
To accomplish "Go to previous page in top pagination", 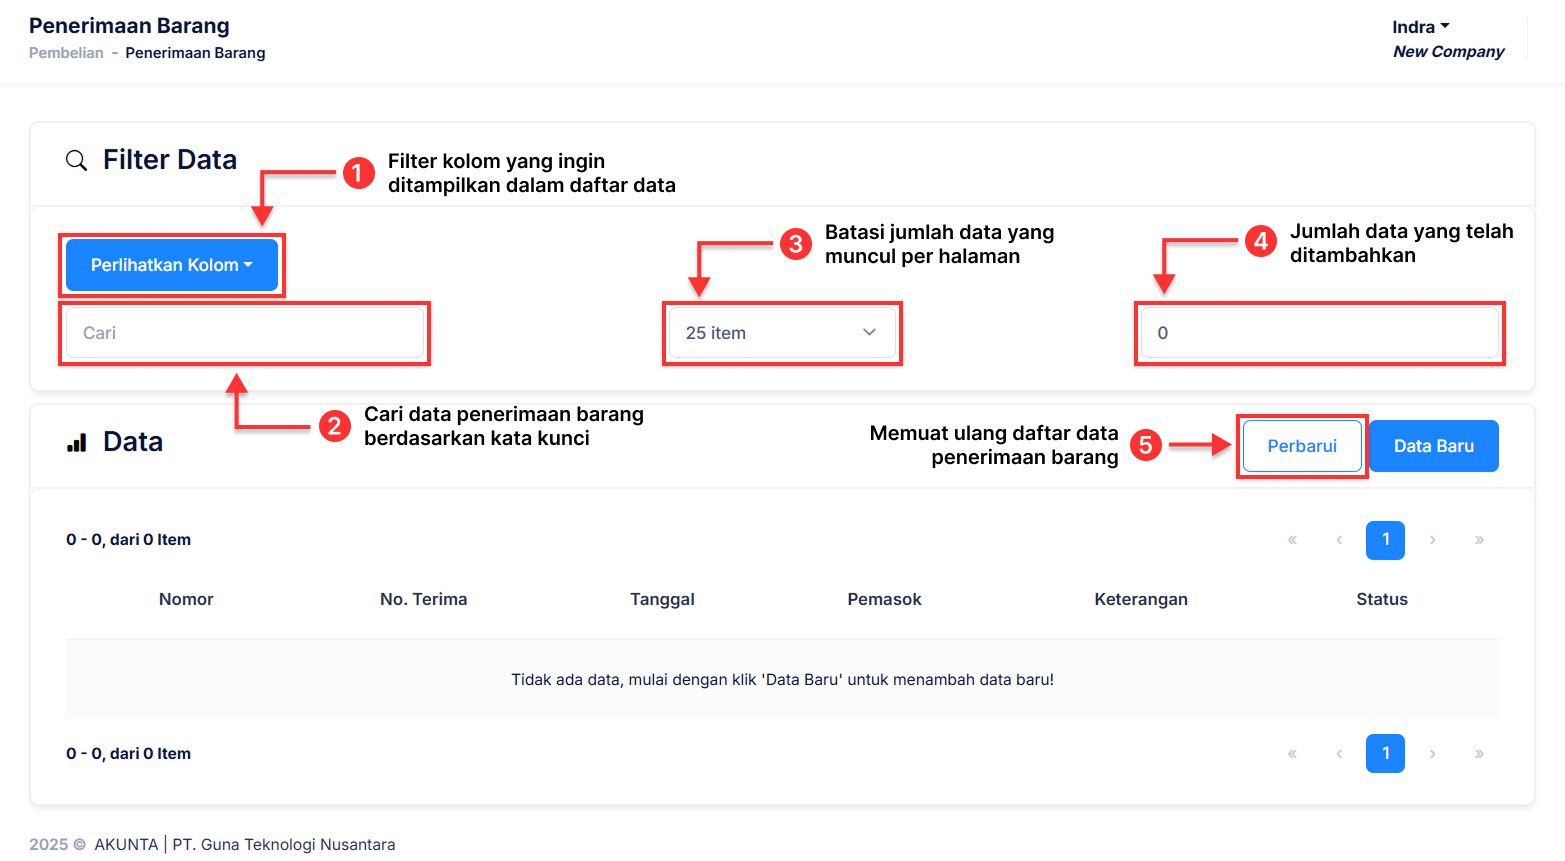I will 1339,540.
